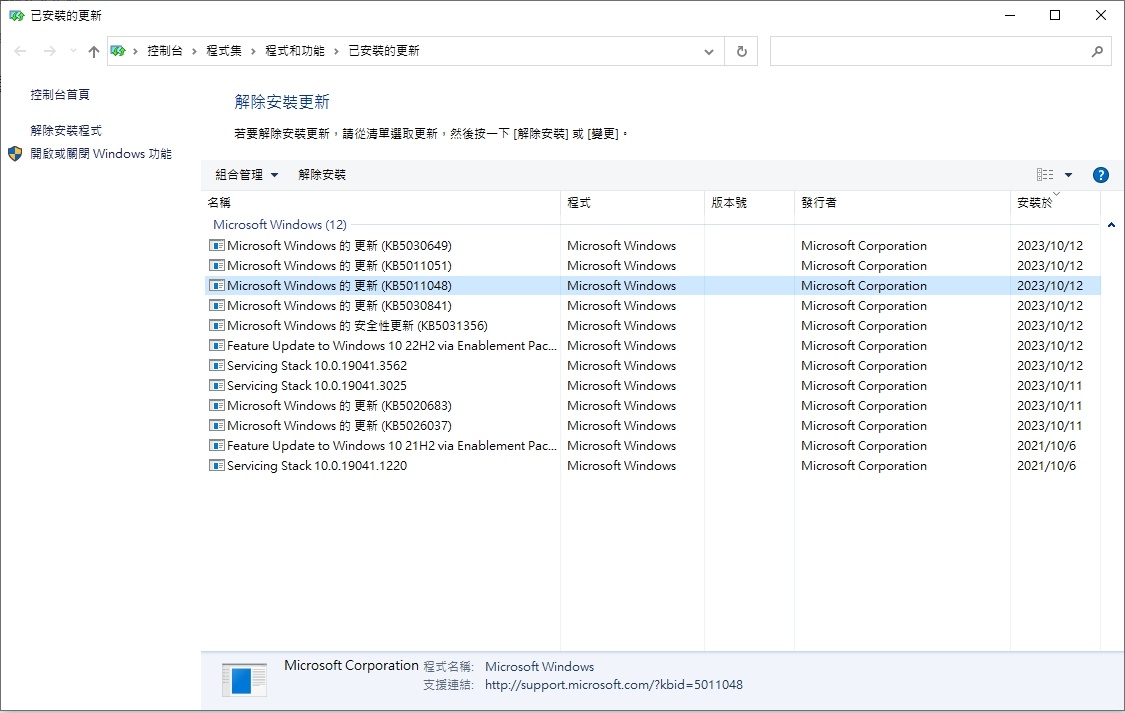Select Feature Update to Windows 10 21H2

click(x=392, y=446)
